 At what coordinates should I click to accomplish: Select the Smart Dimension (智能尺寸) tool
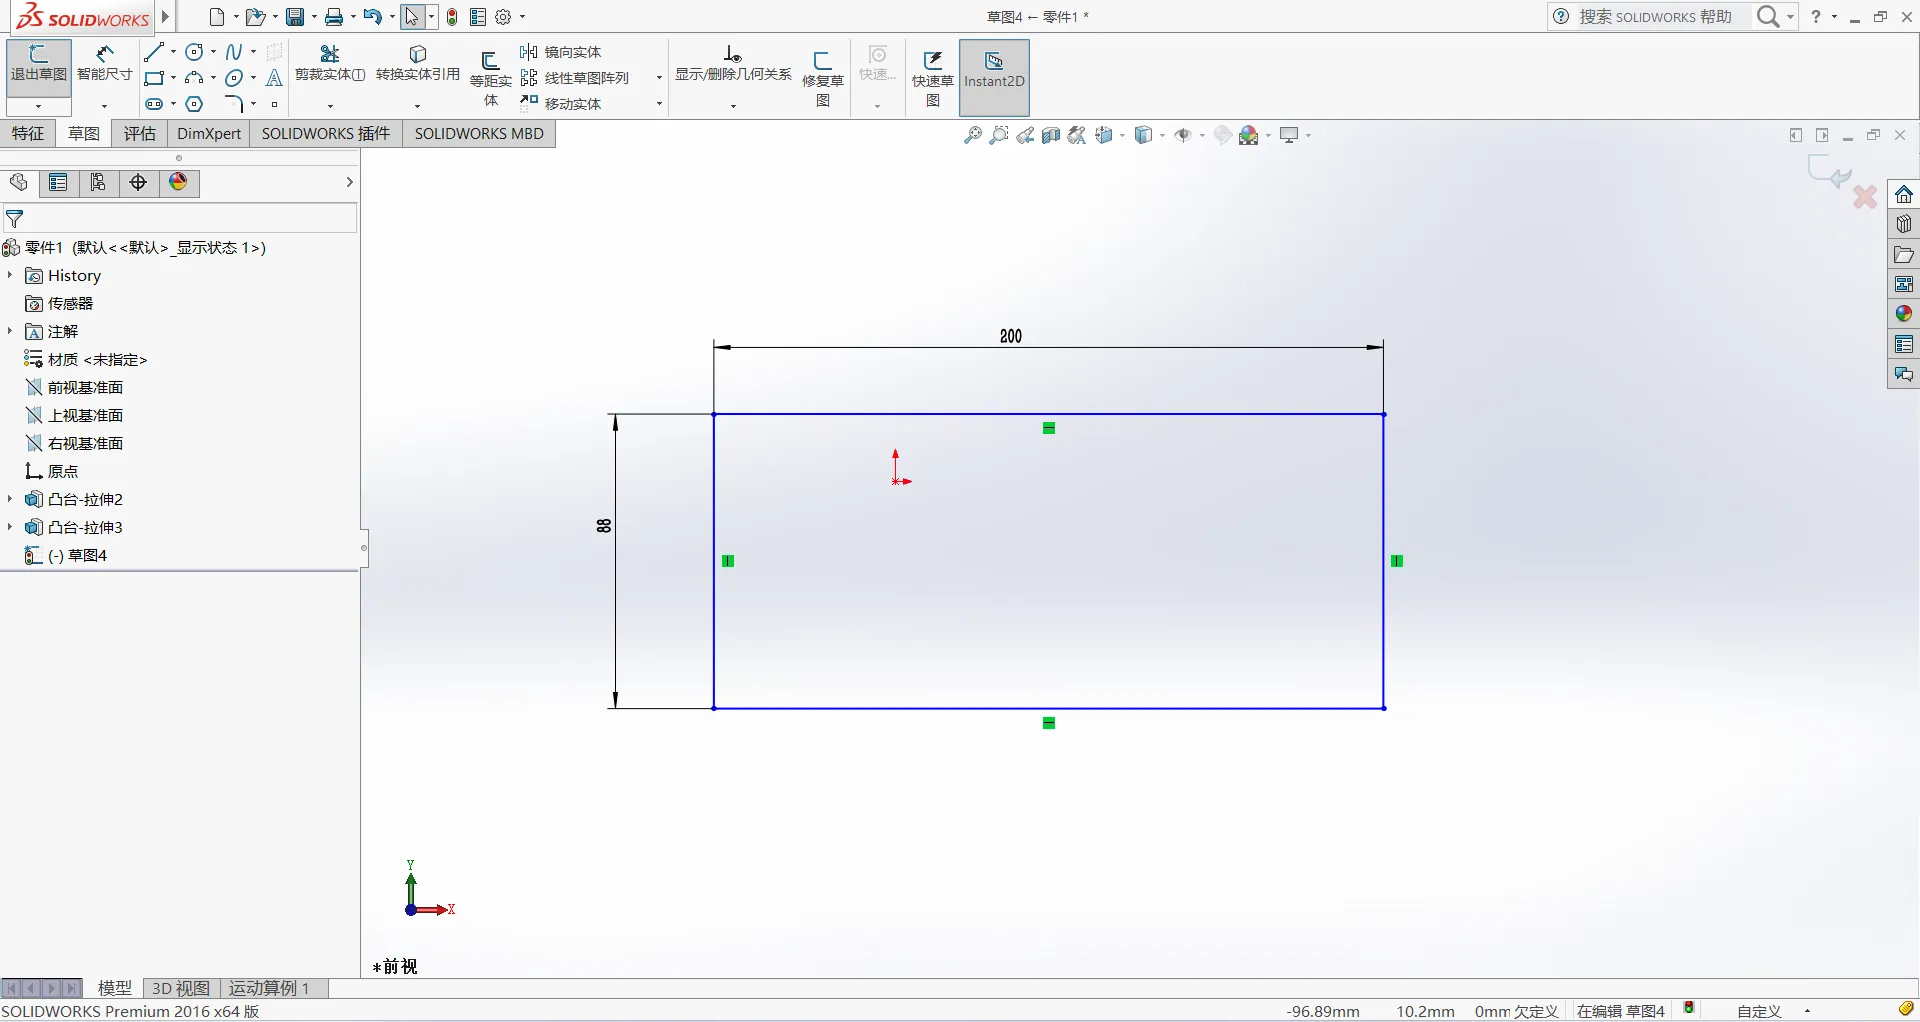[104, 64]
